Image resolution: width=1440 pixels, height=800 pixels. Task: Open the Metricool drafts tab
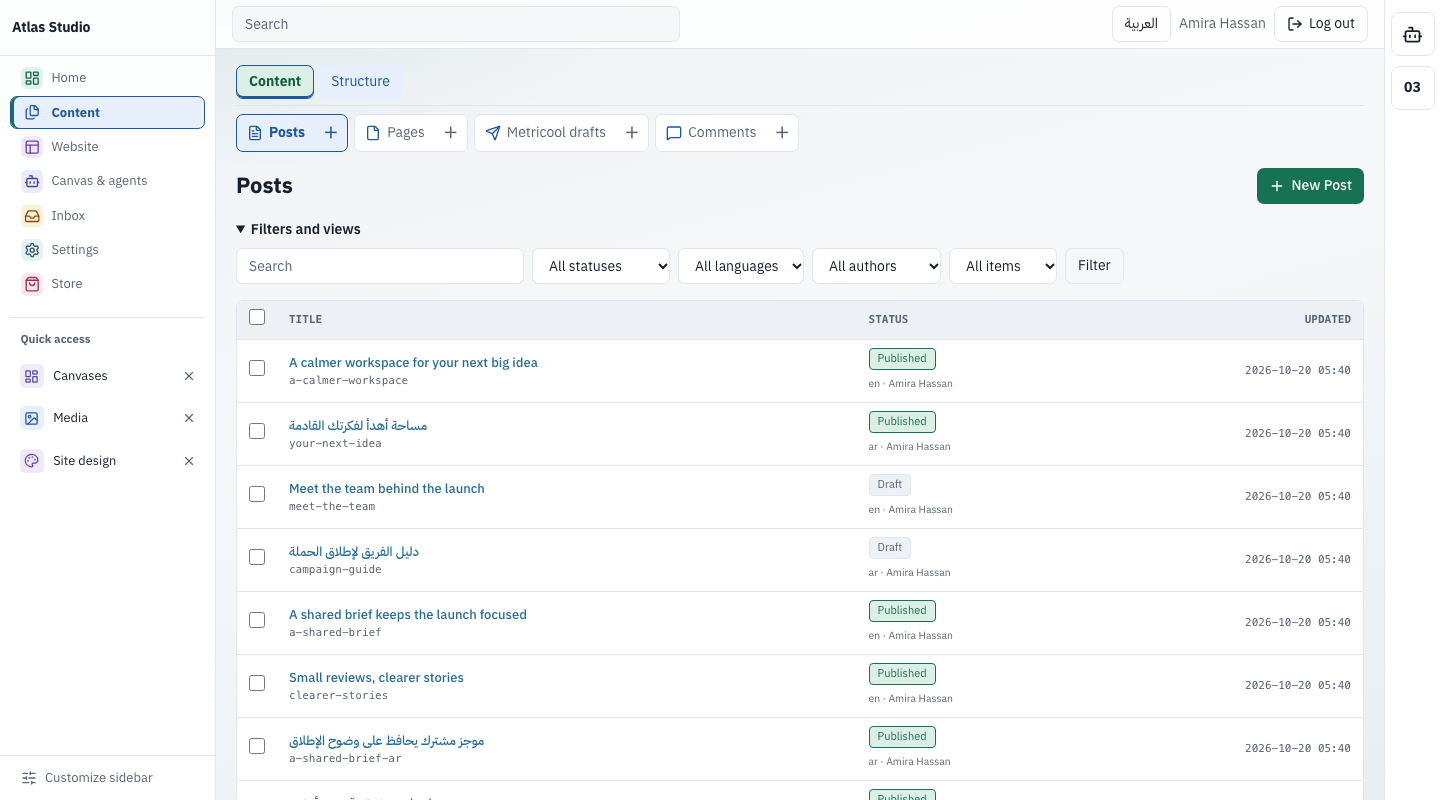click(x=545, y=133)
